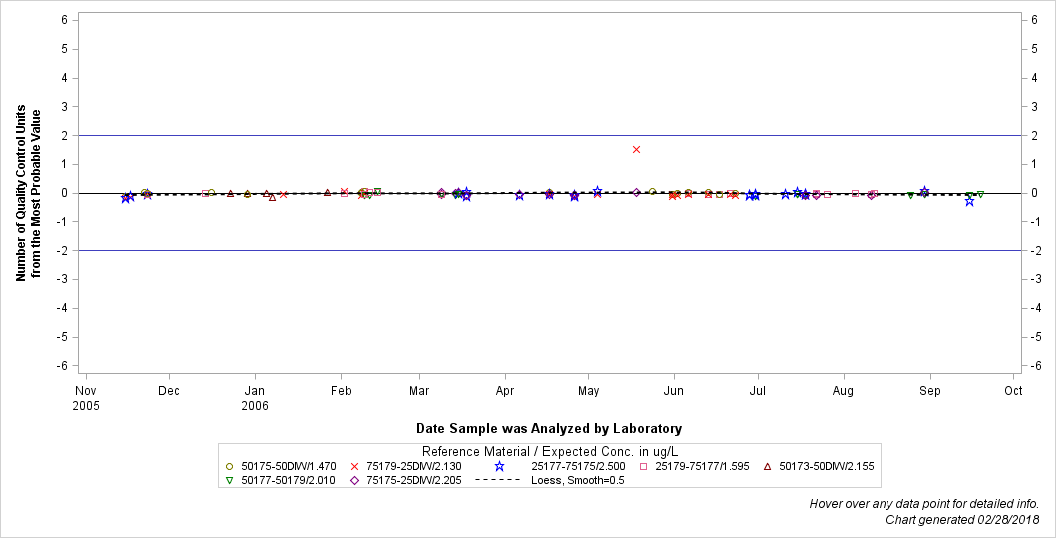Image resolution: width=1056 pixels, height=538 pixels.
Task: Click the green triangle point nearest October
Action: [981, 194]
